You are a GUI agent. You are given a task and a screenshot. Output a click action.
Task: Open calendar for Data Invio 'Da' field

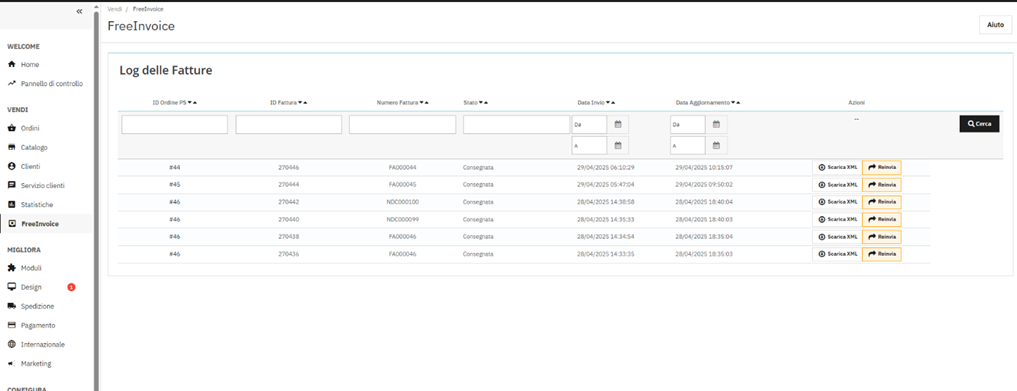point(618,124)
